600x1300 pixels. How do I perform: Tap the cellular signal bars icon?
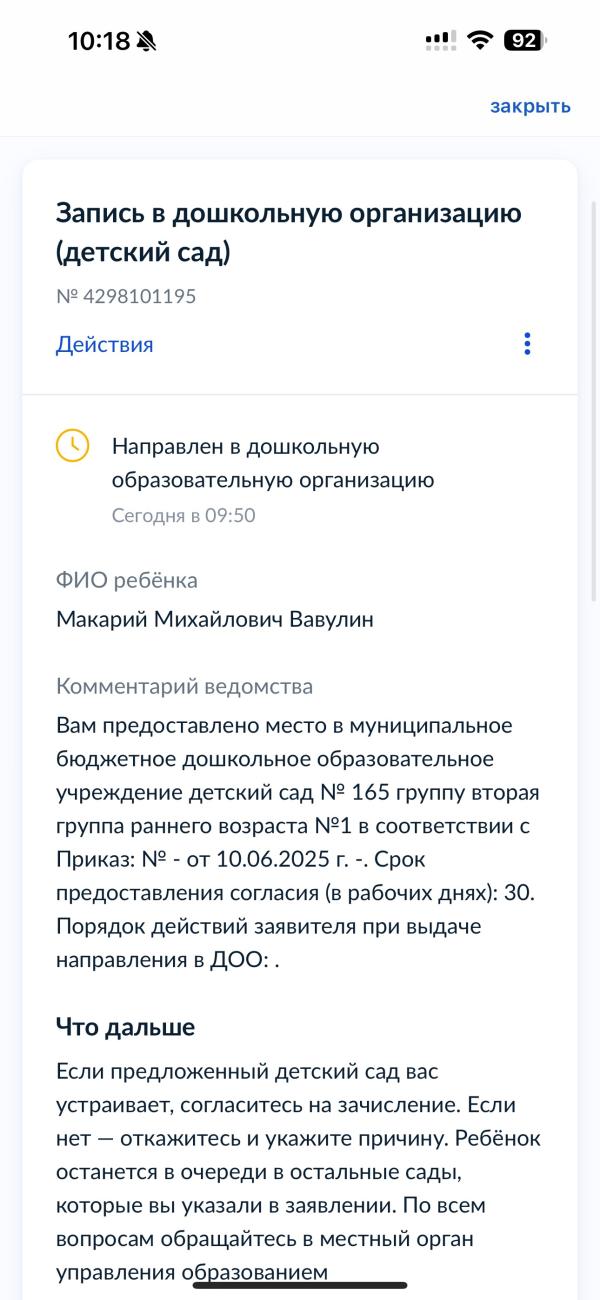click(441, 41)
